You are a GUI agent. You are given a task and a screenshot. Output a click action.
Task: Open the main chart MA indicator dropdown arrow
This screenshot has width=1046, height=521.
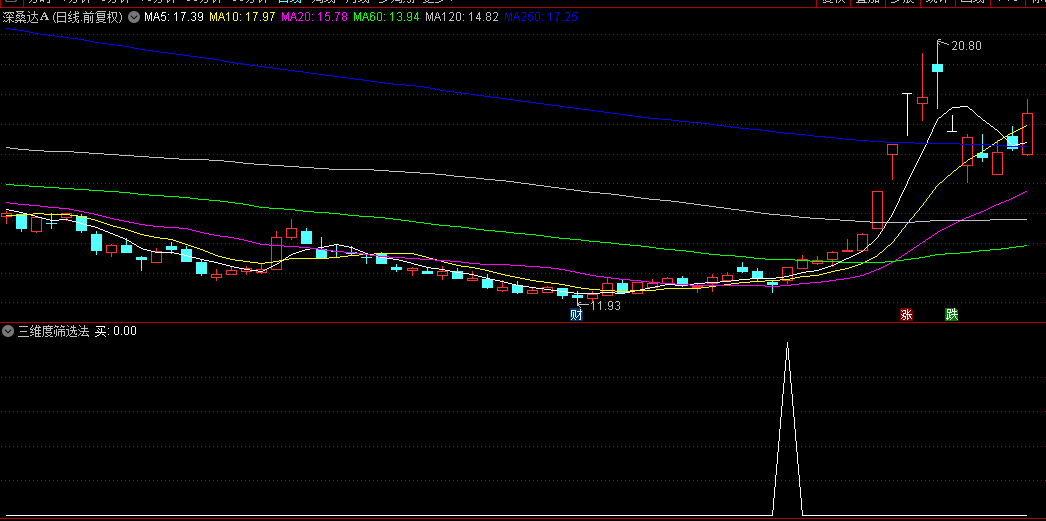[133, 17]
